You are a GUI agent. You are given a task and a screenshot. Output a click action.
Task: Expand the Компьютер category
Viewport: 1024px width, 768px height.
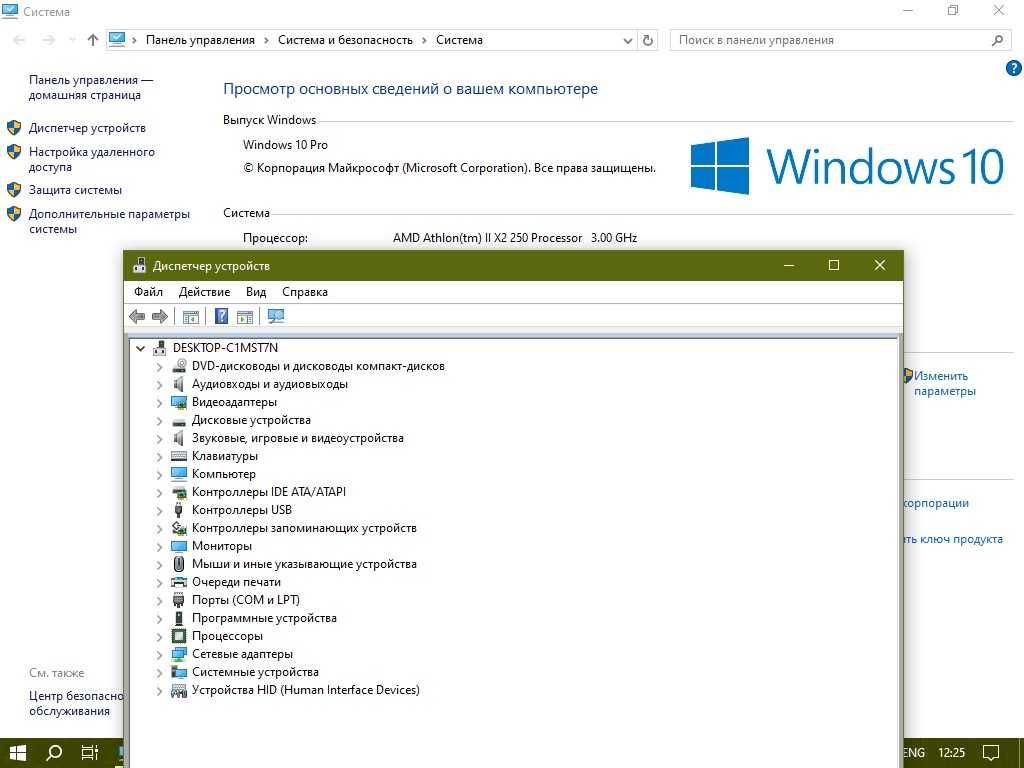pos(159,475)
